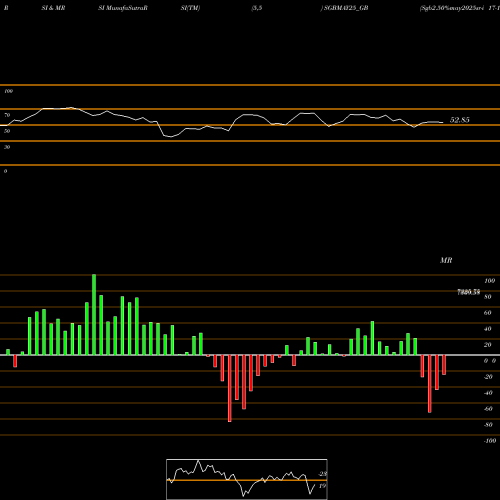
Task: Click the "SI & MR" header text
Action: [53, 8]
